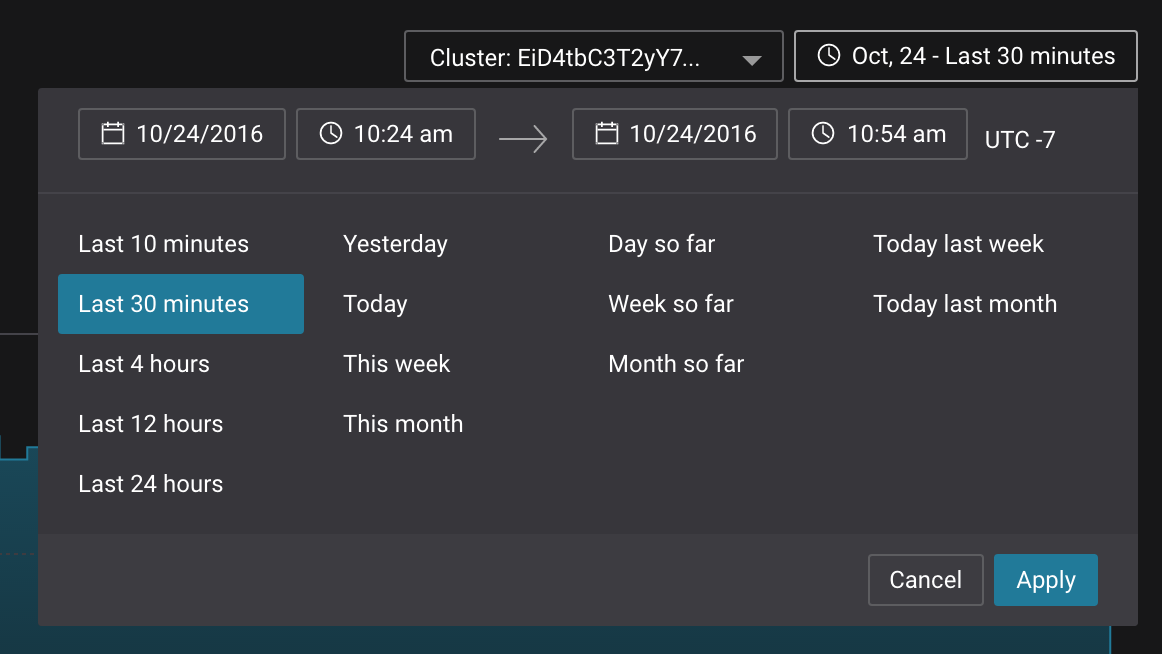Pick the Last 4 hours range
The height and width of the screenshot is (654, 1162).
click(144, 364)
